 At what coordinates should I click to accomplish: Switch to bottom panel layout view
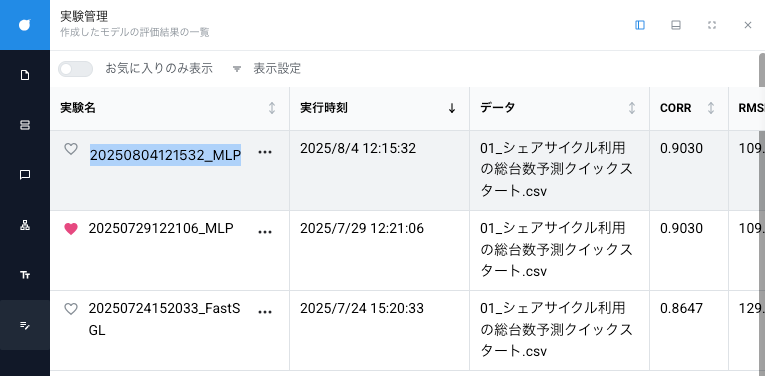pos(676,25)
